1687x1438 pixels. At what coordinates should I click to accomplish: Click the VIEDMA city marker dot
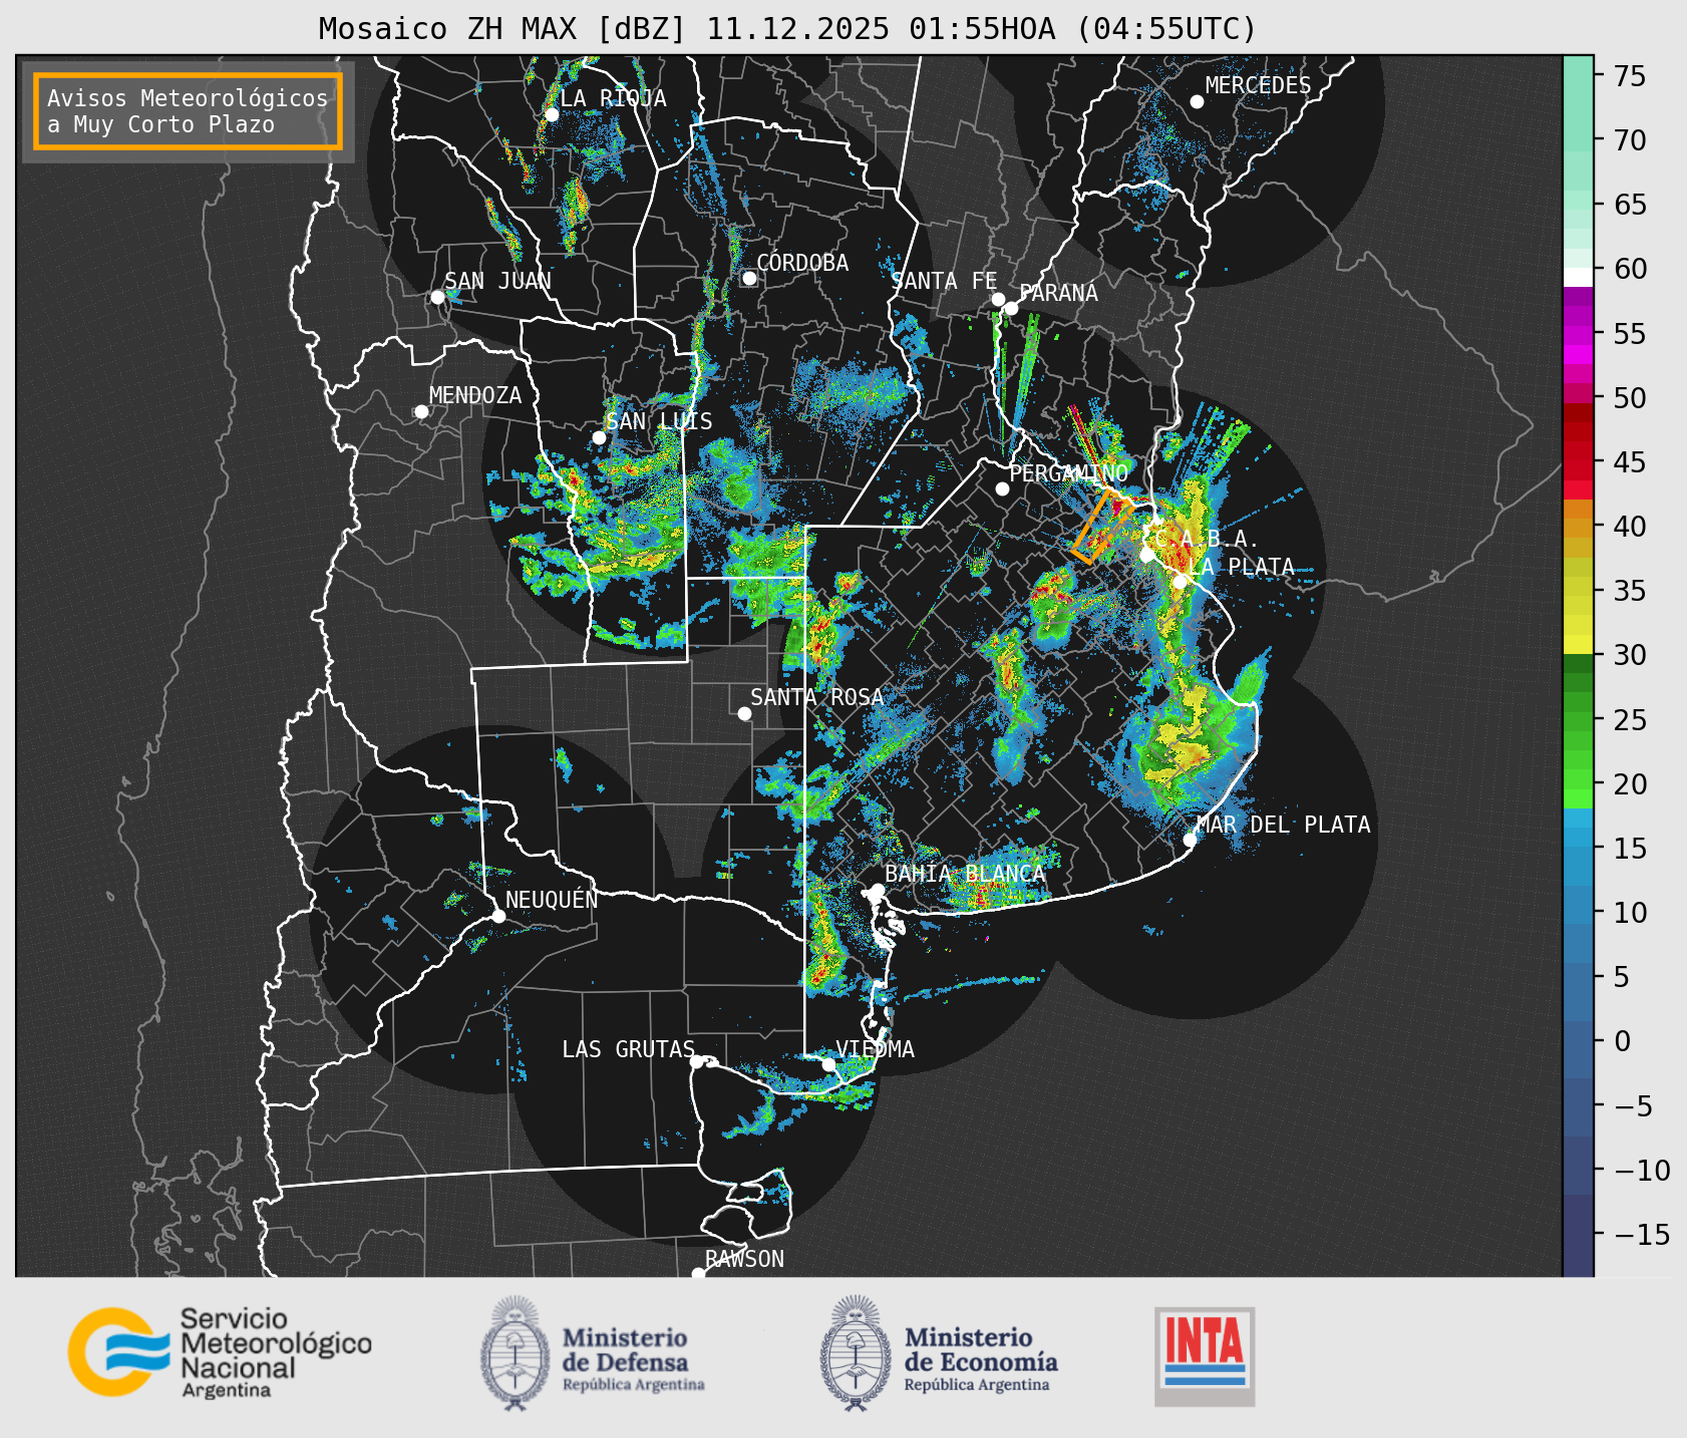828,1064
